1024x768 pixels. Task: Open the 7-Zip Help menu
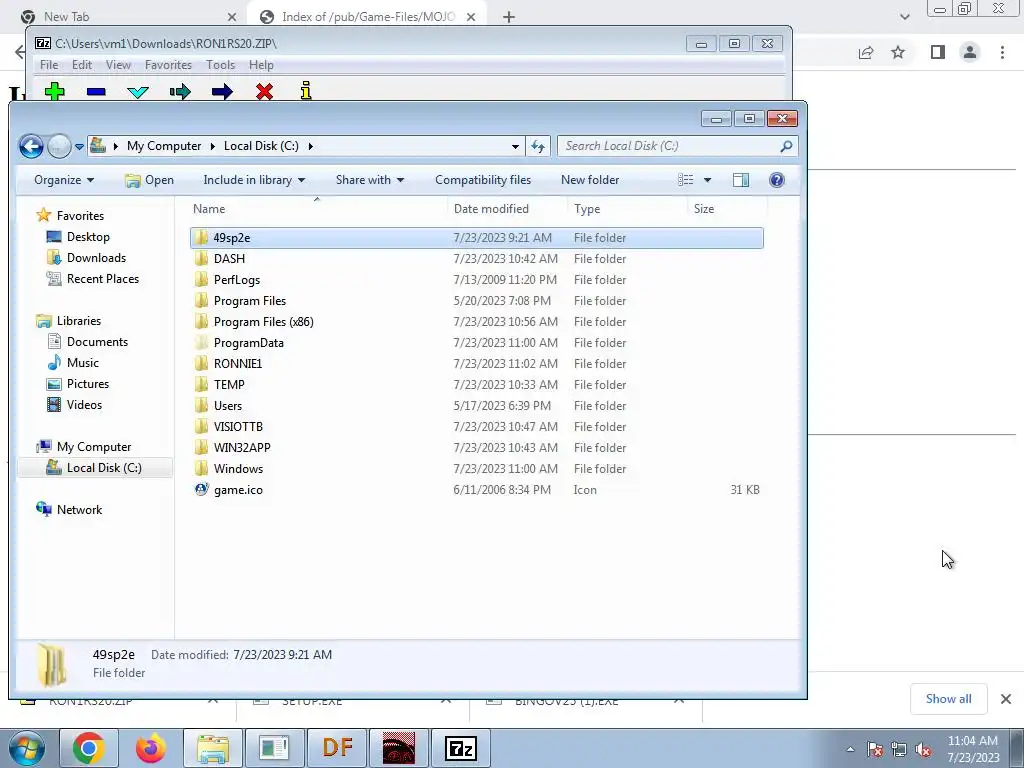tap(261, 65)
